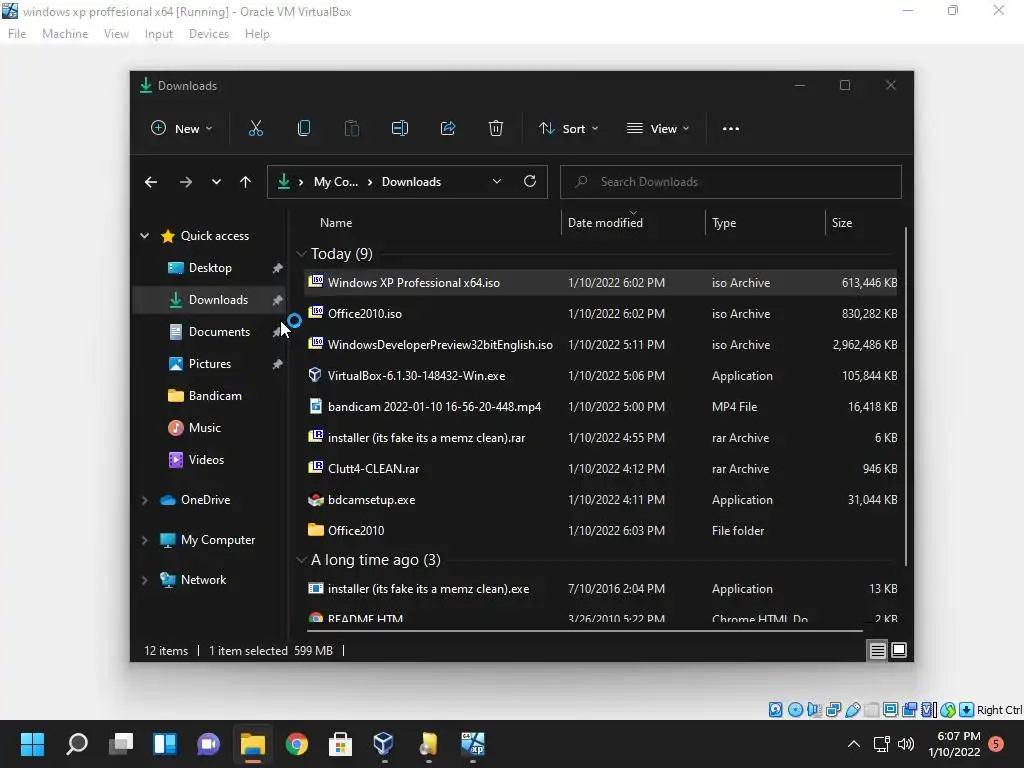
Task: Open VirtualBox File menu
Action: [17, 34]
